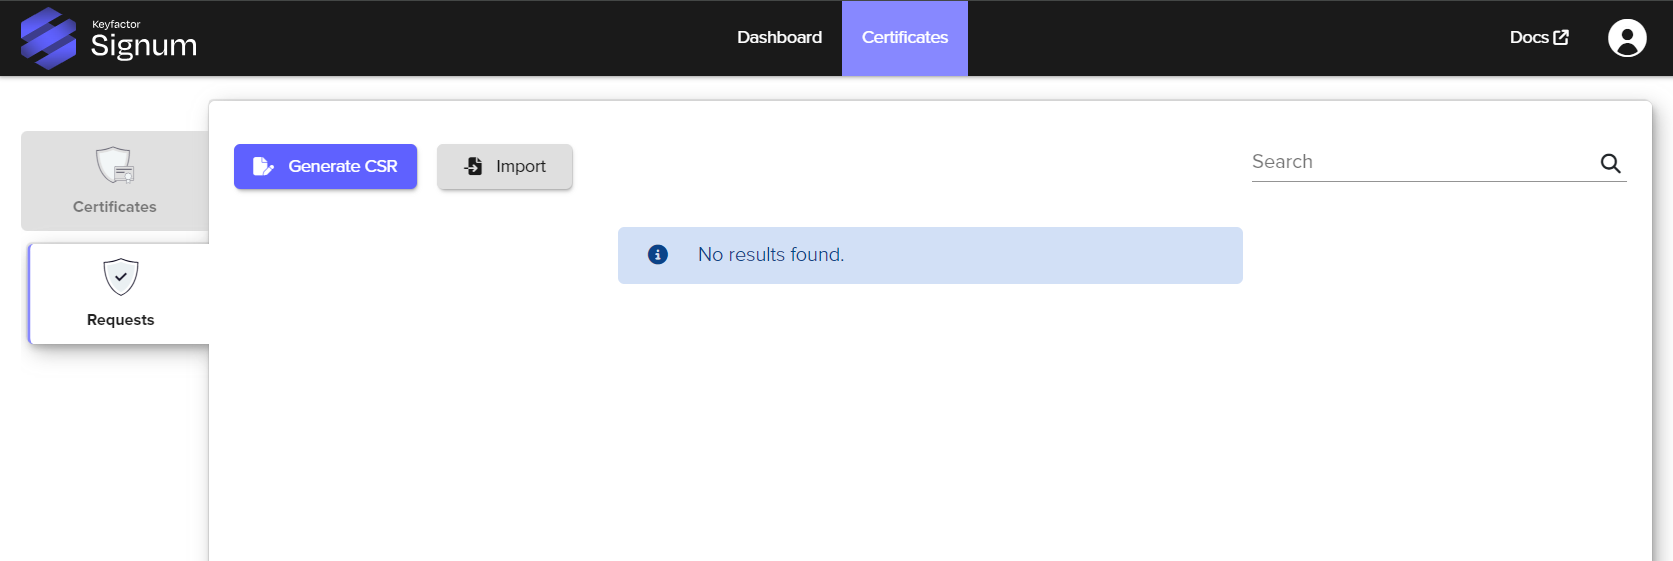Click the certificate shield icon in sidebar
This screenshot has width=1673, height=561.
[x=115, y=165]
